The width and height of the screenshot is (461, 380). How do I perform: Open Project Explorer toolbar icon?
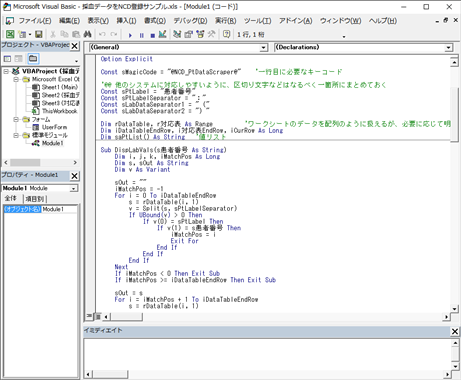177,34
